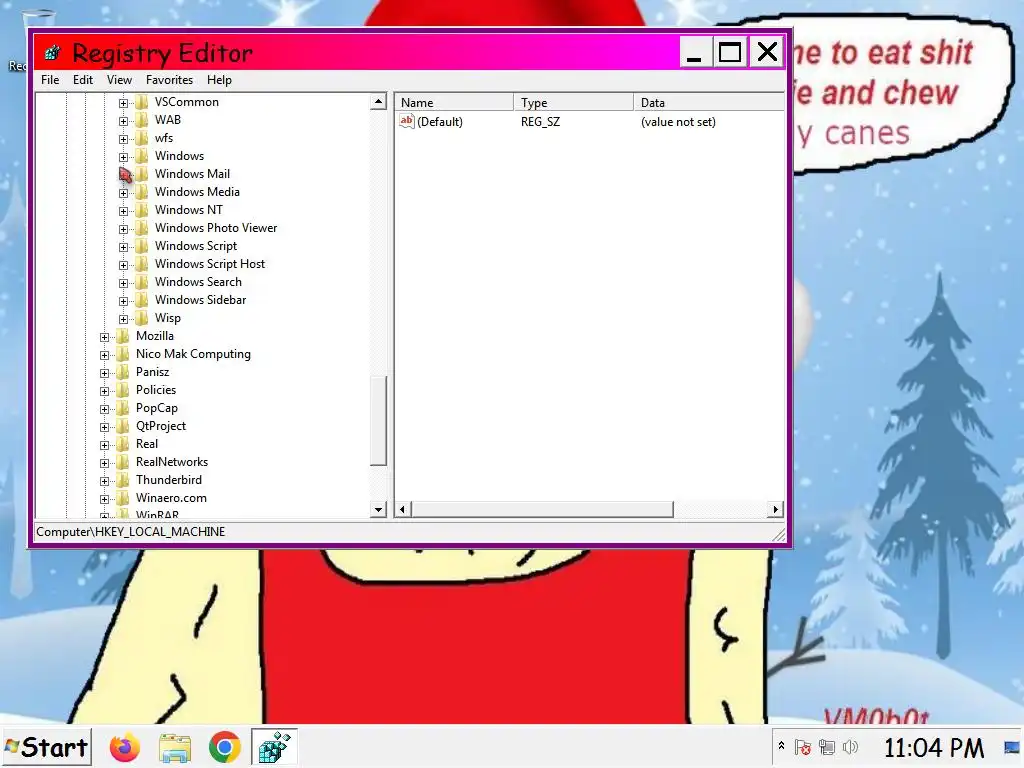Screen dimensions: 1024x768
Task: Expand the Nico Mak Computing key
Action: [x=104, y=355]
